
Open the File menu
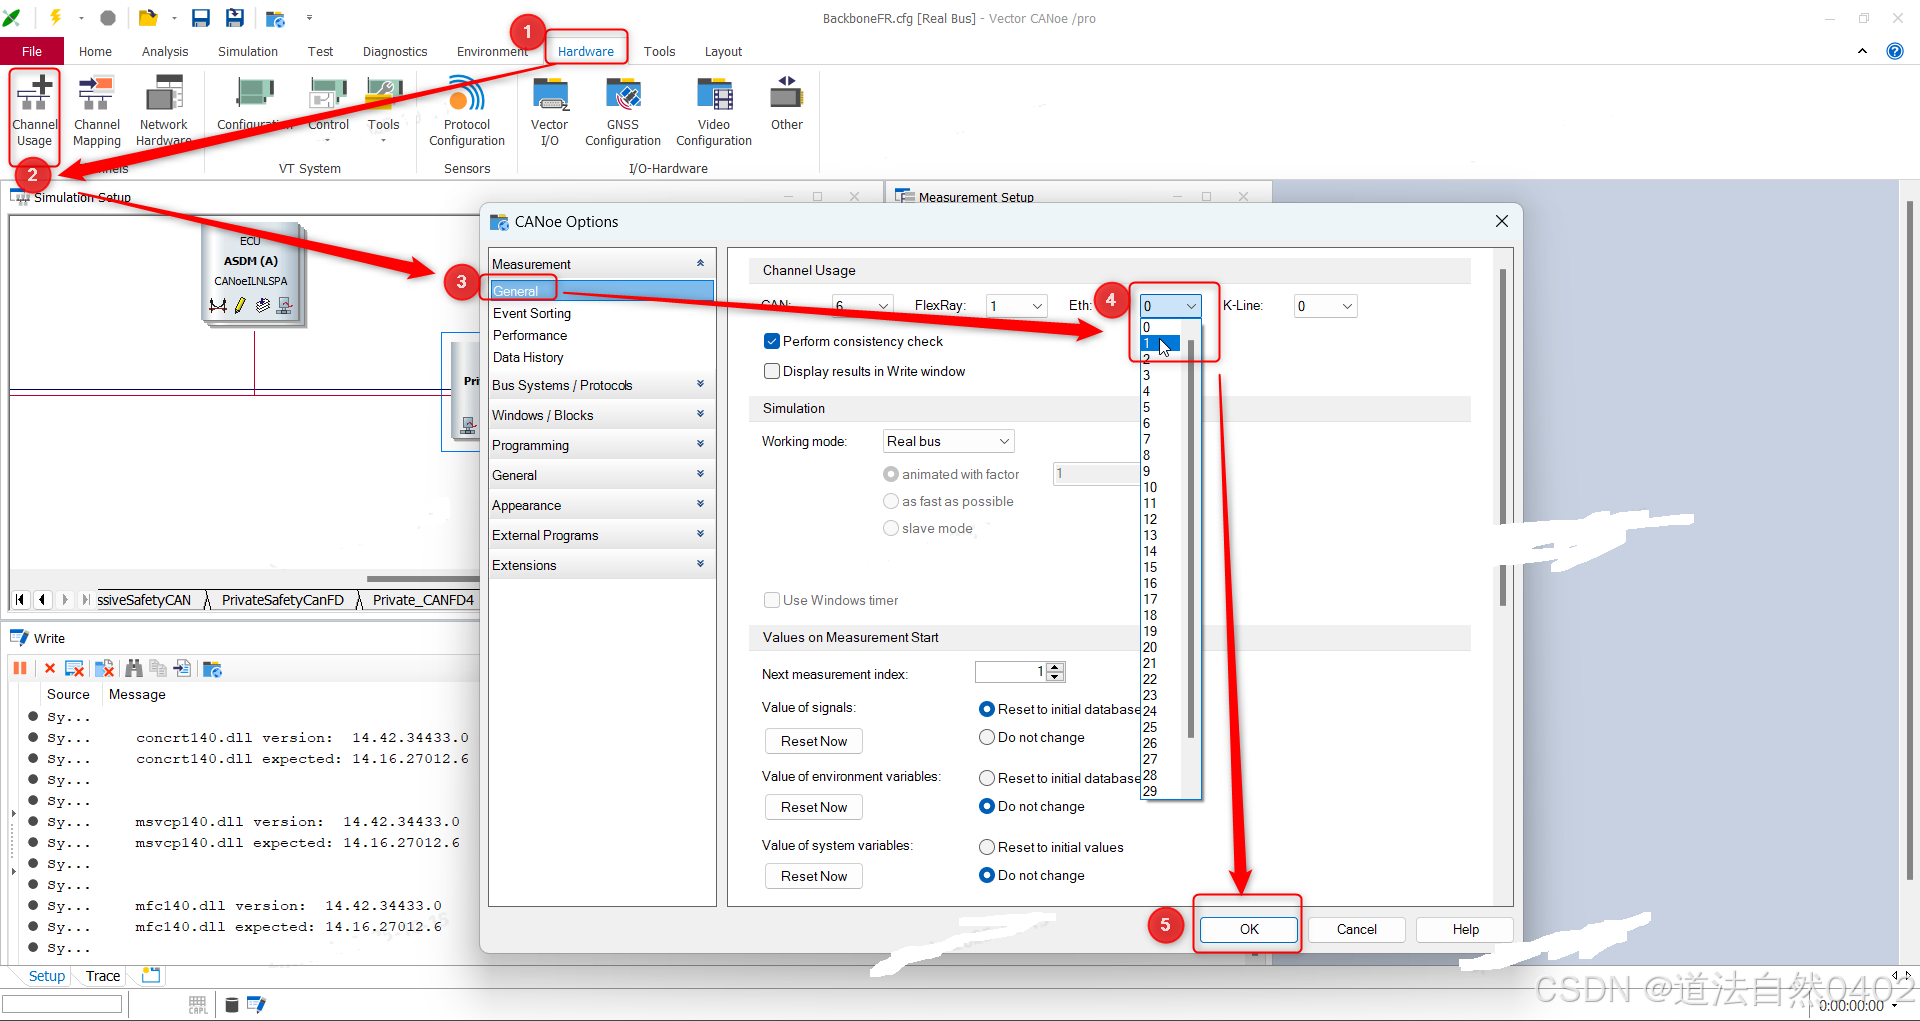tap(32, 51)
